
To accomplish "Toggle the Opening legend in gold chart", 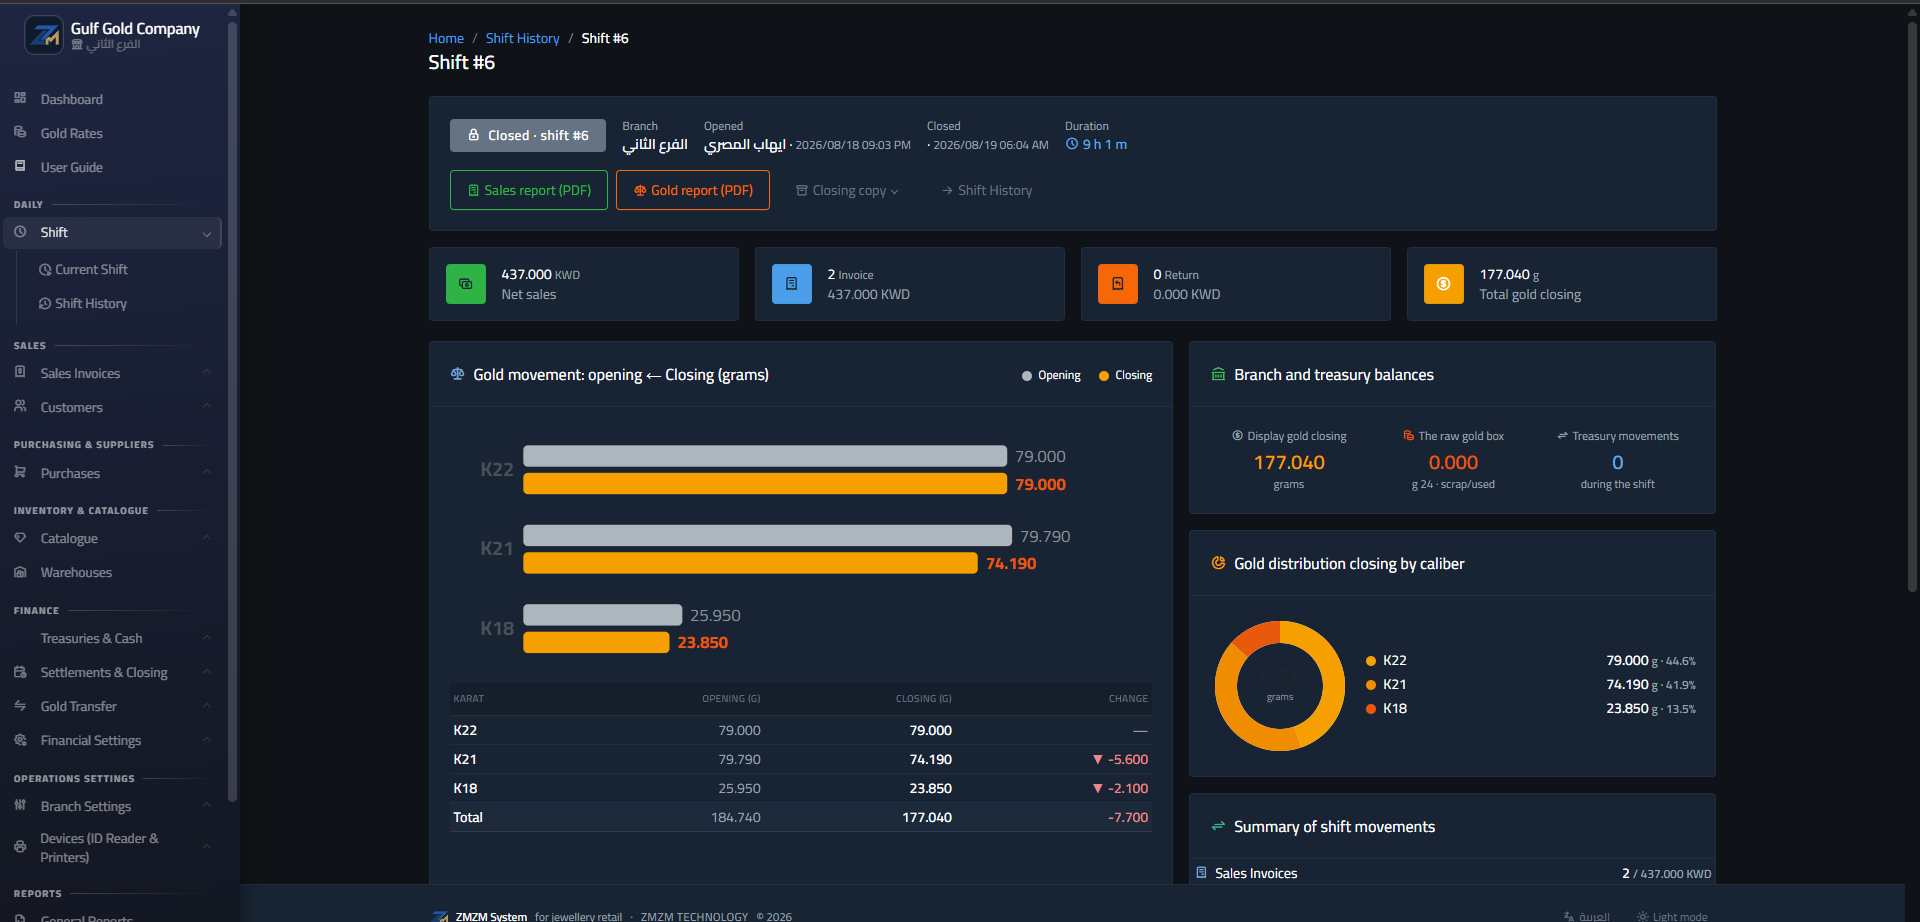I will [1051, 375].
